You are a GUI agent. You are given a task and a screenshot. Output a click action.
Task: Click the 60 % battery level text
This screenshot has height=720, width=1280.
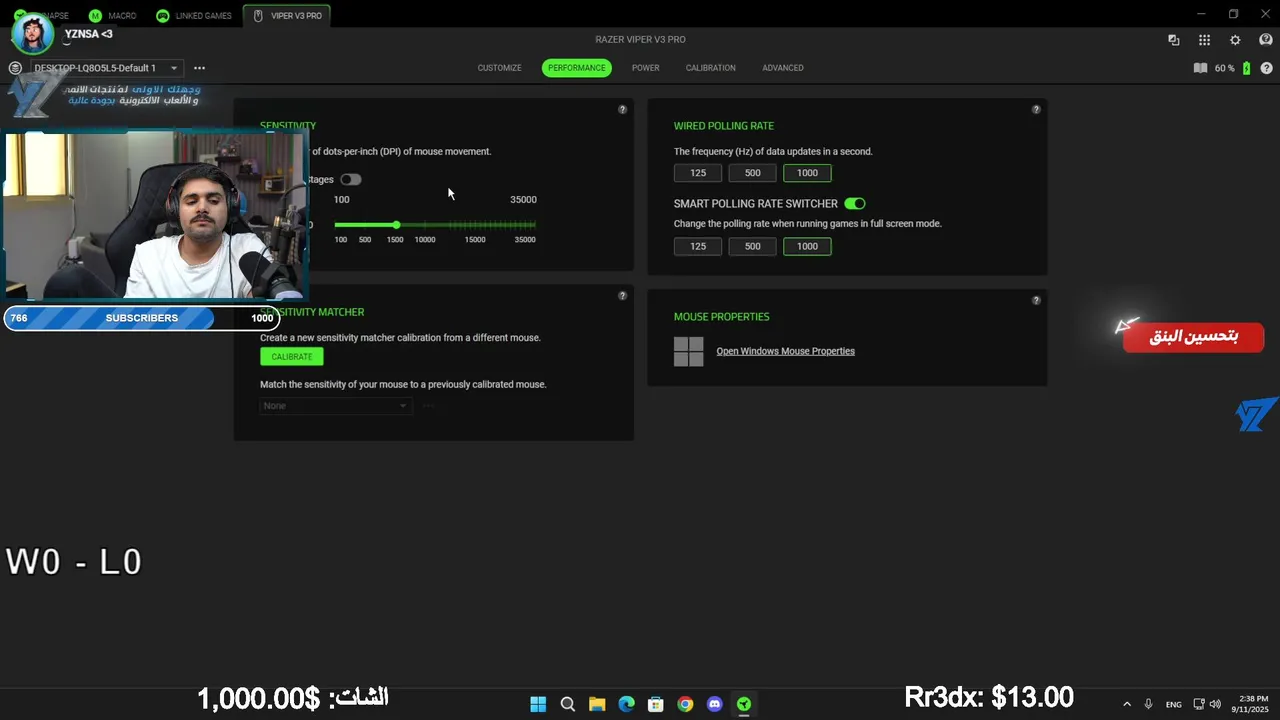(x=1224, y=68)
